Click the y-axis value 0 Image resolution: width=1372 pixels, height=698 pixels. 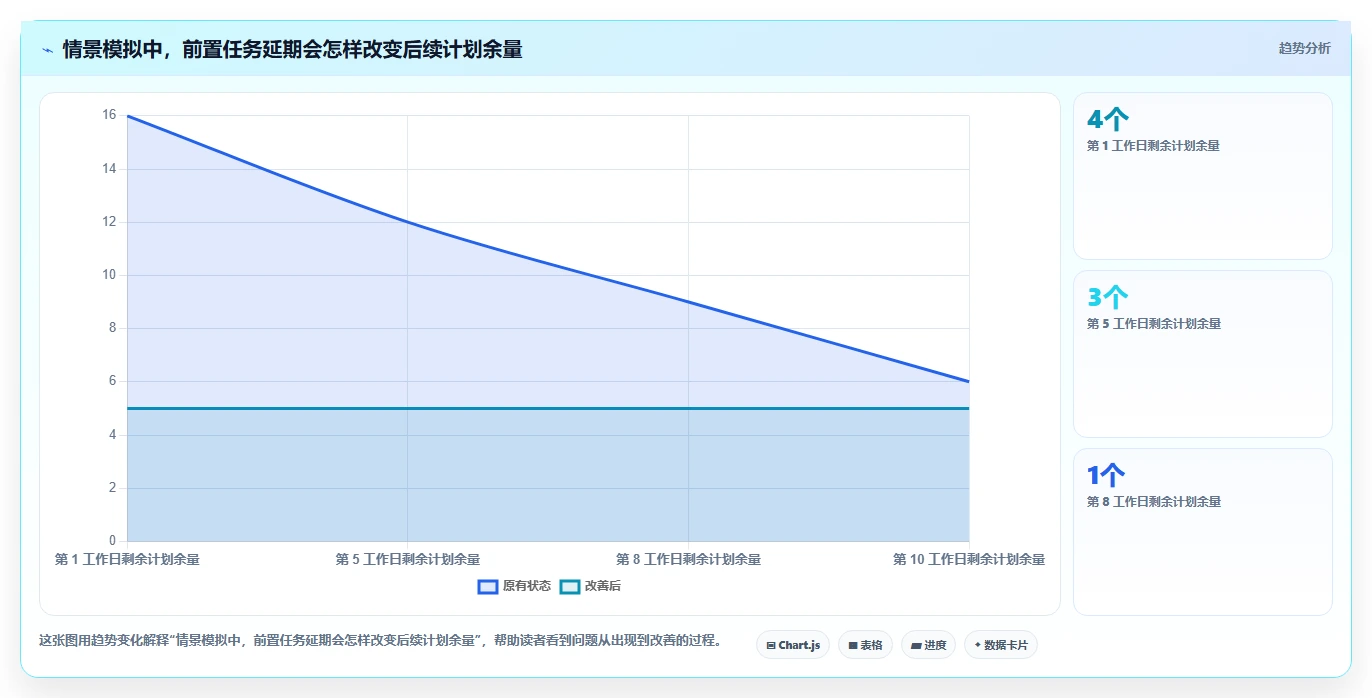pos(112,541)
